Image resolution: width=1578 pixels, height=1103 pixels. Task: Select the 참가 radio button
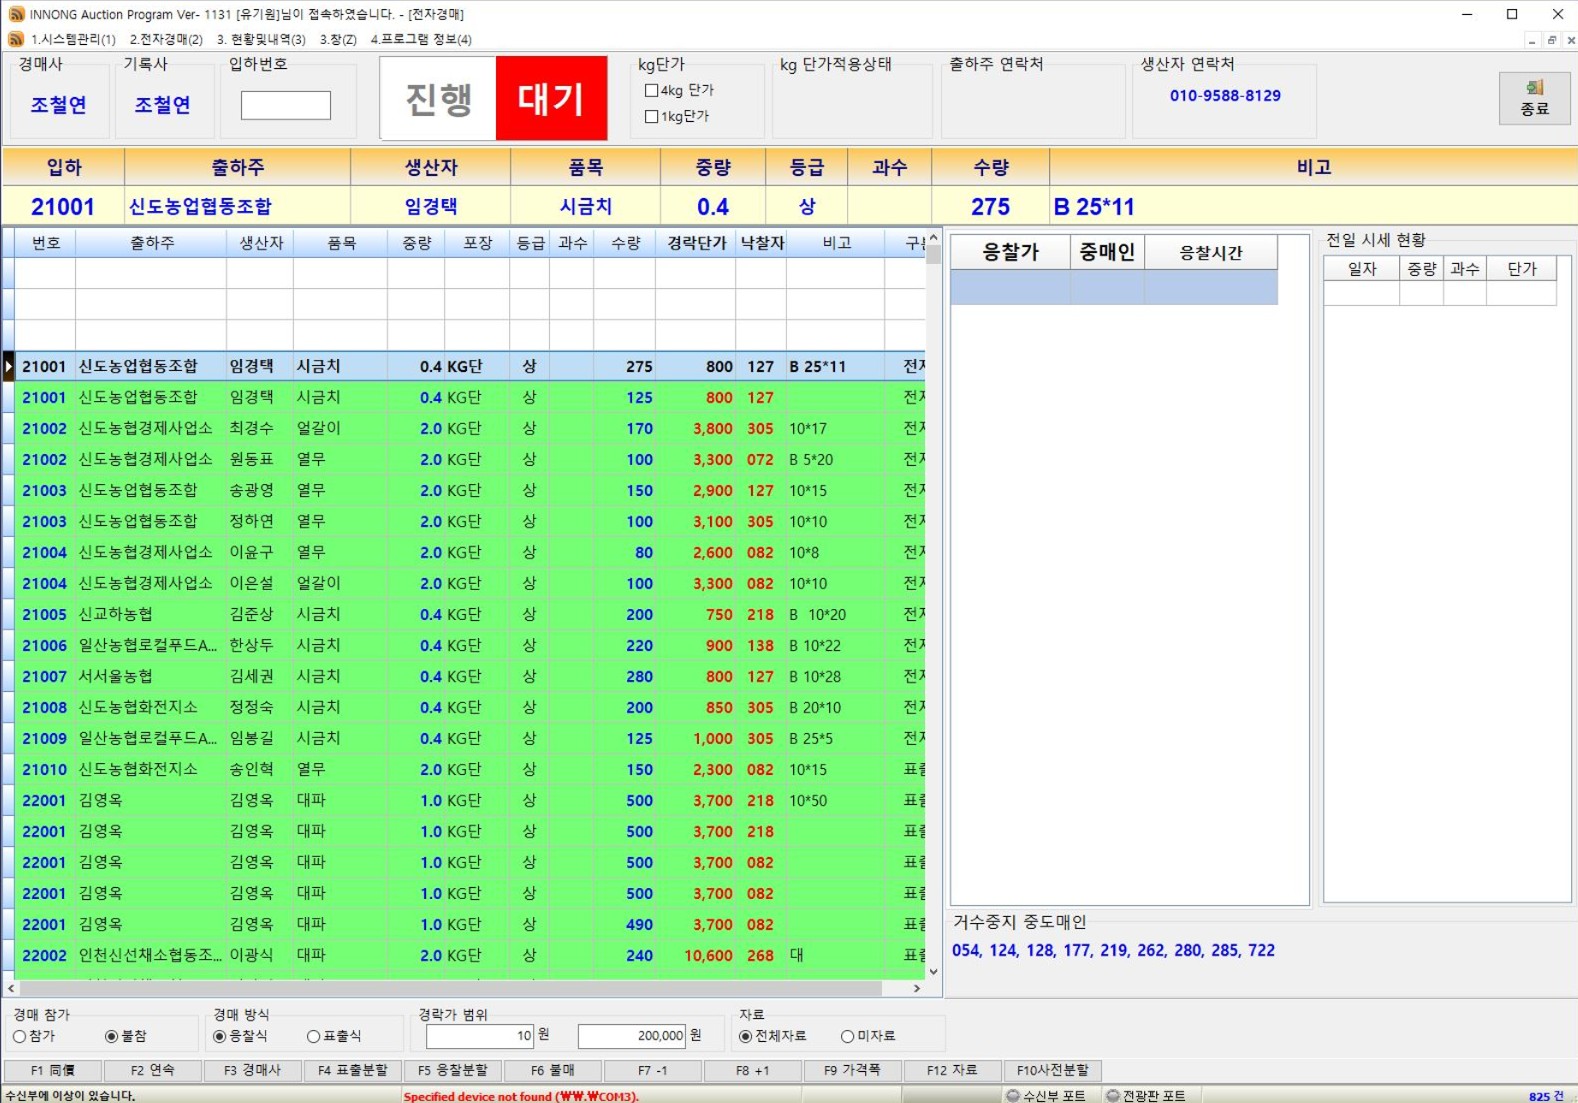point(20,1036)
